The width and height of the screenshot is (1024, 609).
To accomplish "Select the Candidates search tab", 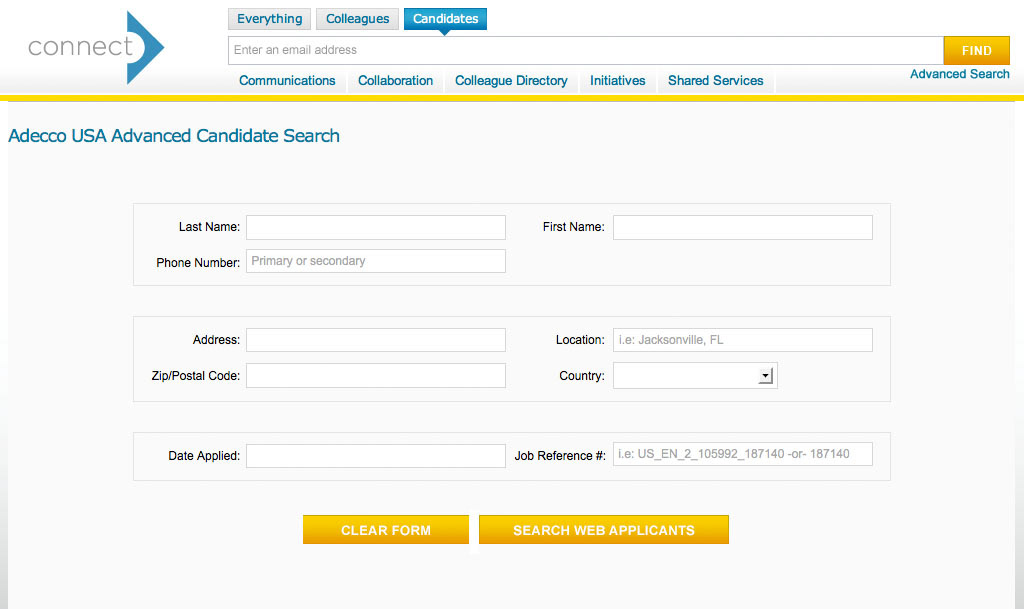I will (445, 19).
